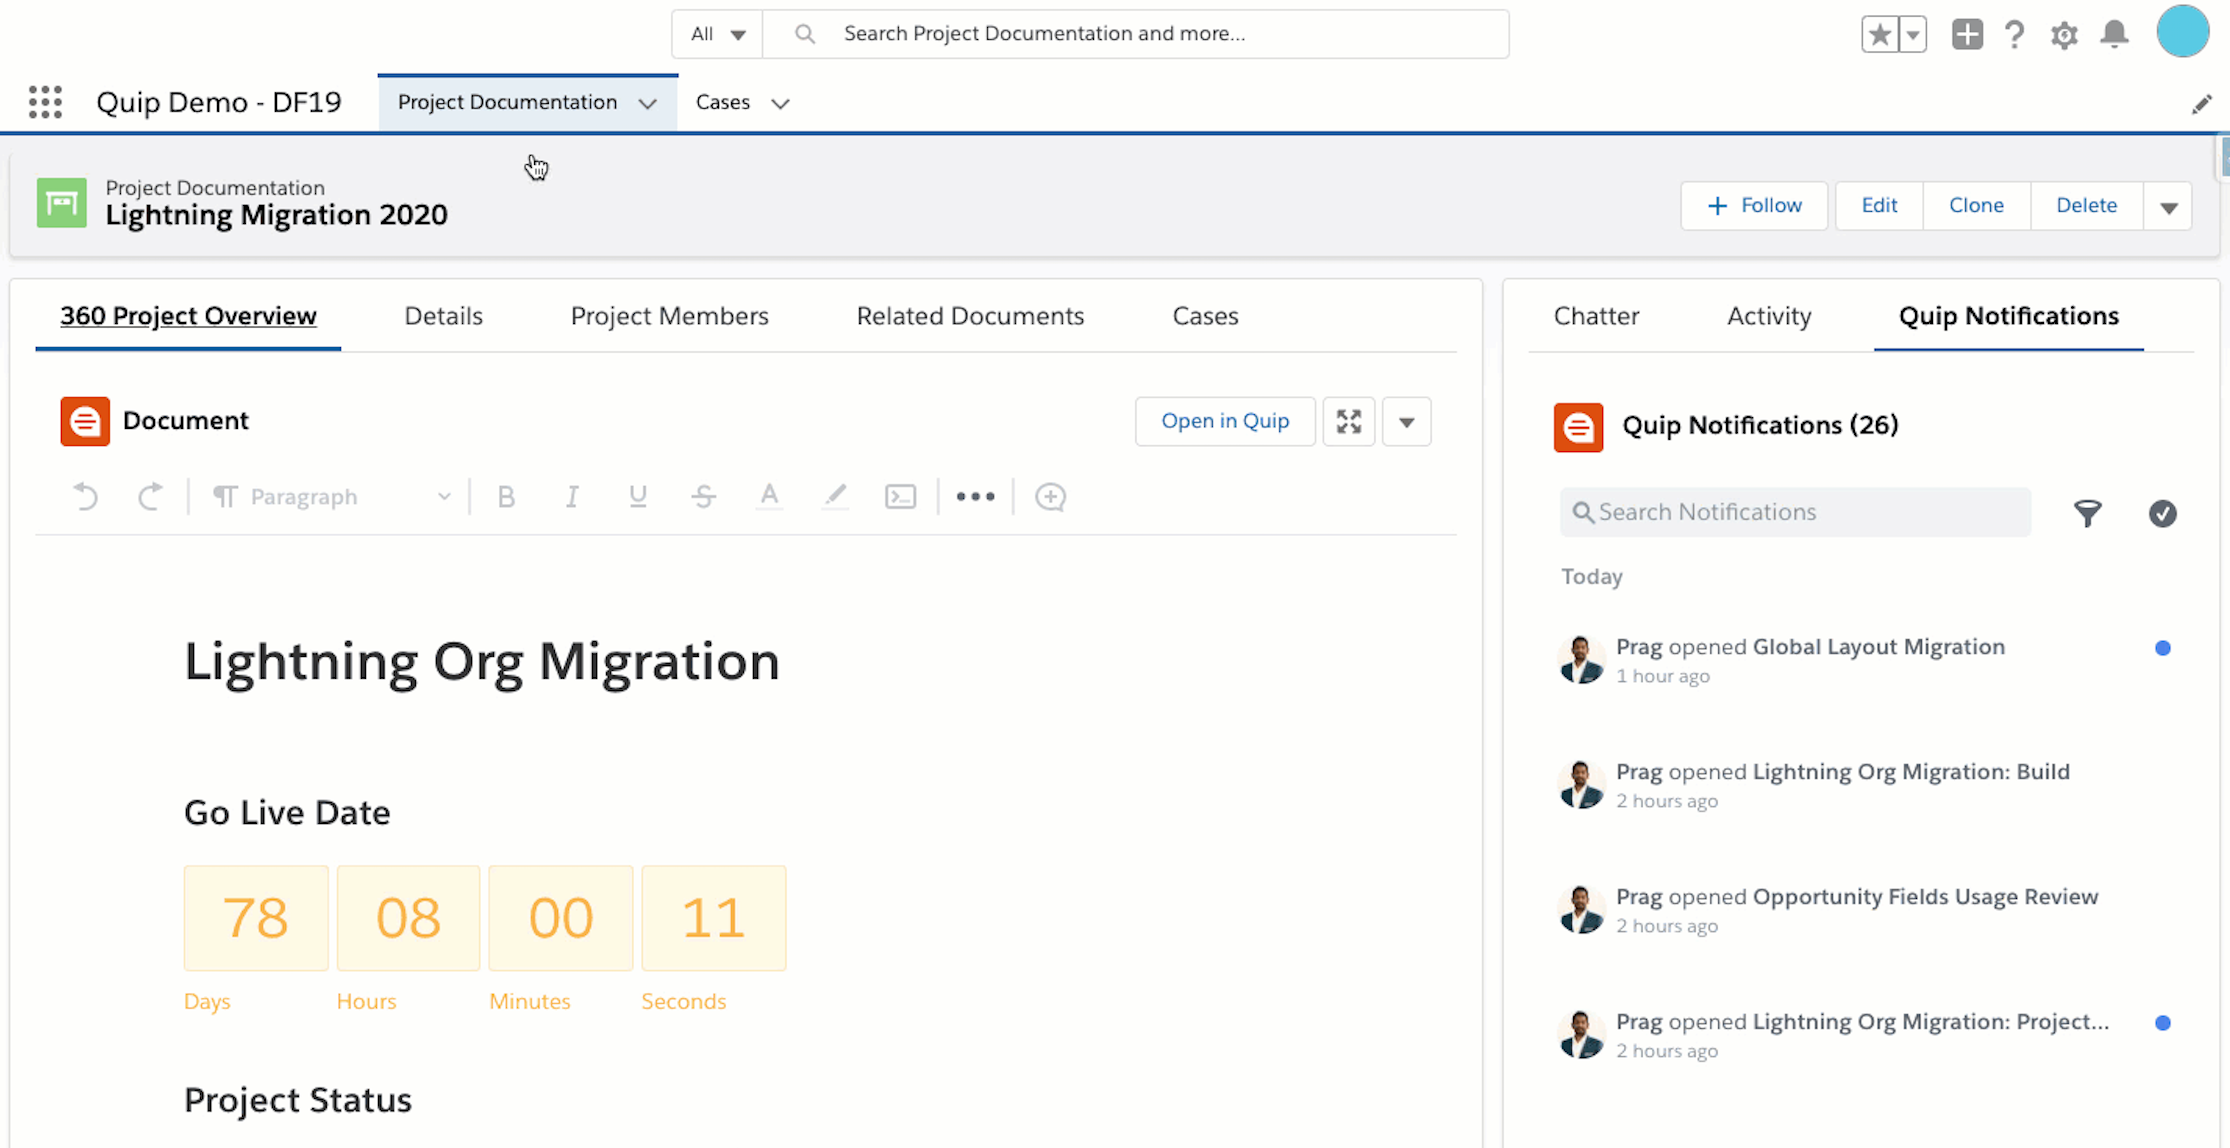The height and width of the screenshot is (1148, 2230).
Task: Click the Lightning Org Migration heading
Action: [481, 661]
